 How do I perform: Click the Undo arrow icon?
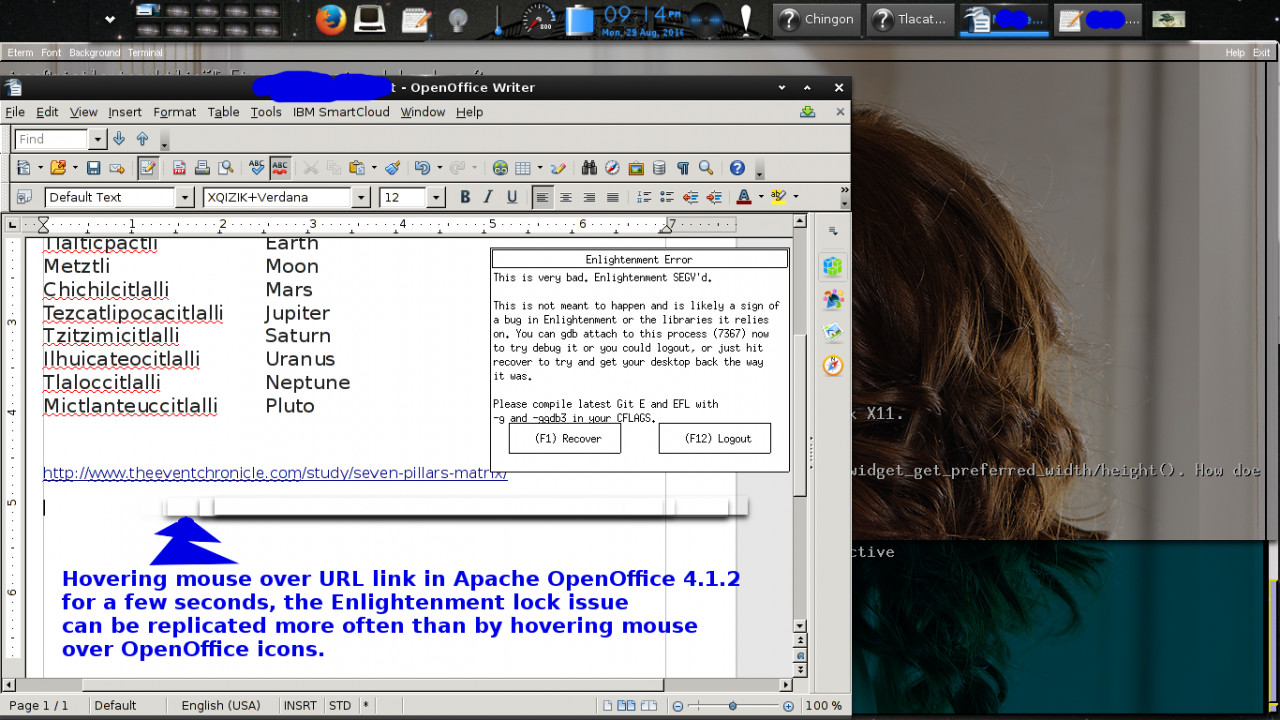(422, 168)
